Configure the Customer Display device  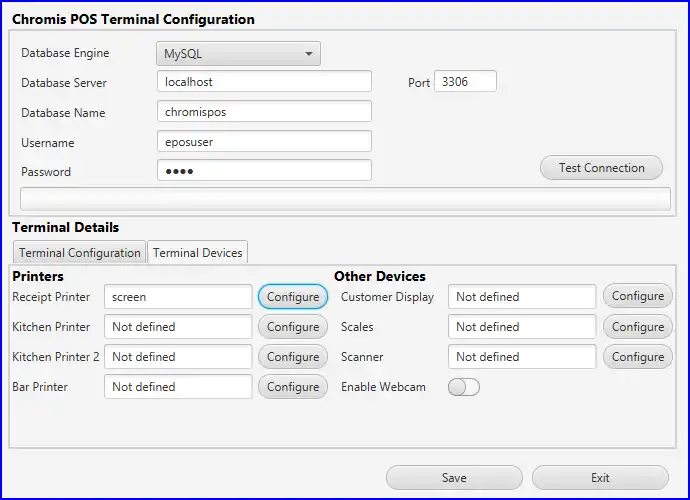click(x=637, y=297)
